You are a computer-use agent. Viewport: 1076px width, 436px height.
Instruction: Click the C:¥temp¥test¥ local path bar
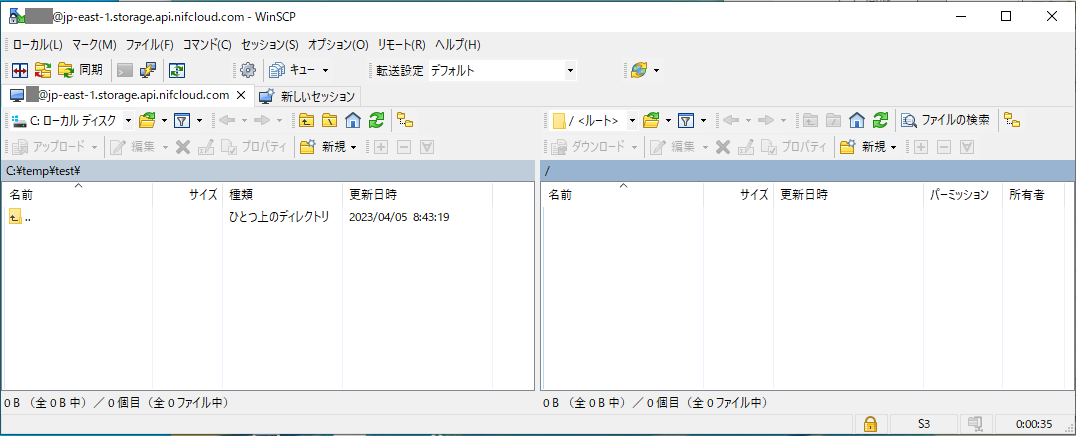[x=268, y=170]
